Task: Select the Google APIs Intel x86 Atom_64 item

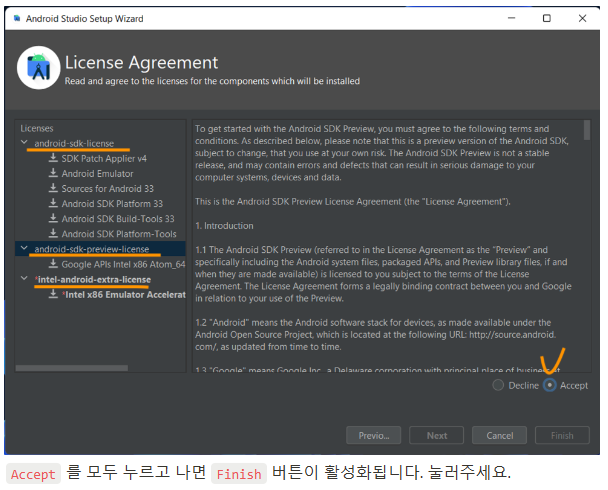Action: point(123,264)
